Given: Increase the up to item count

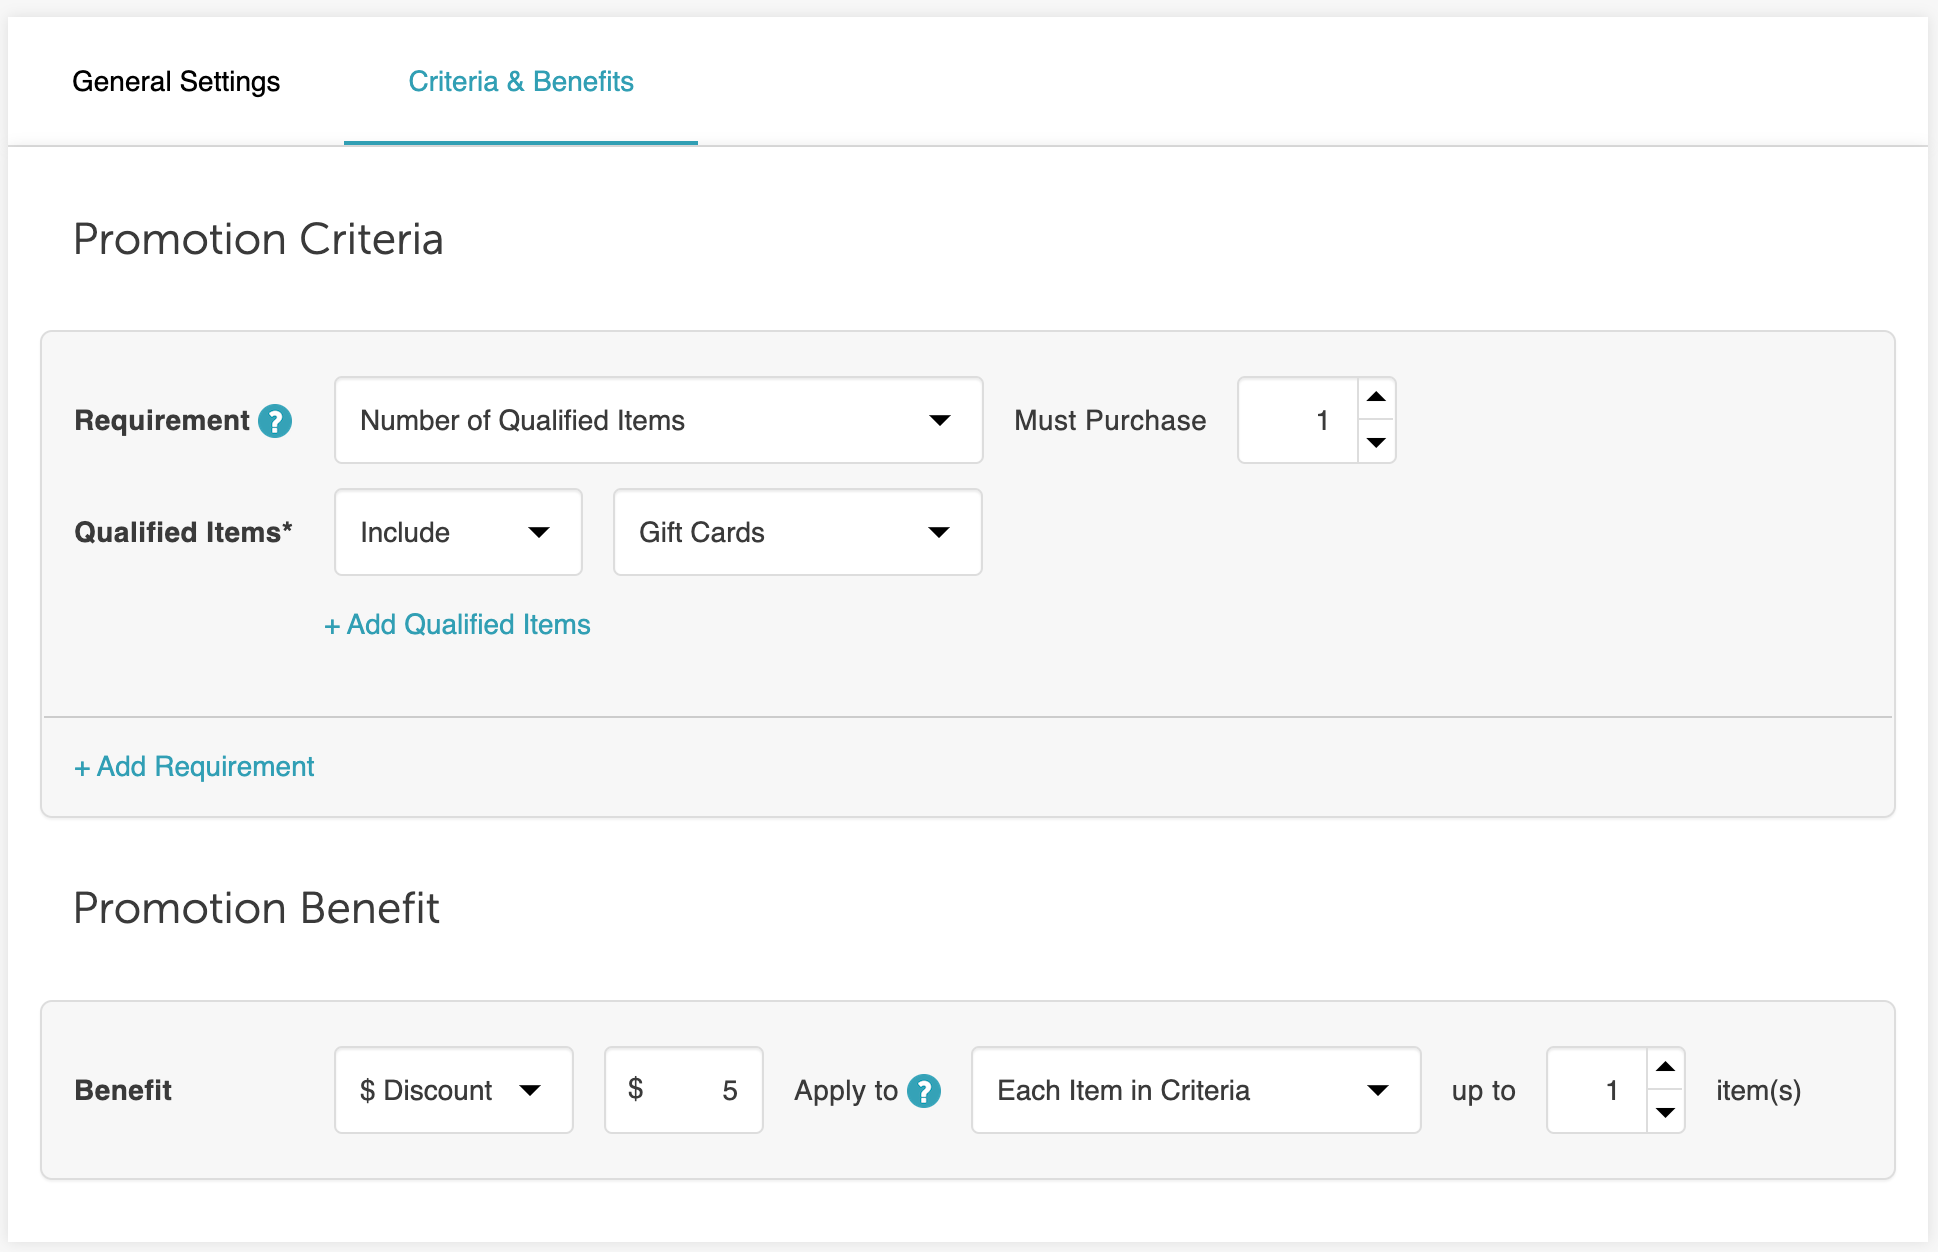Looking at the screenshot, I should 1665,1068.
